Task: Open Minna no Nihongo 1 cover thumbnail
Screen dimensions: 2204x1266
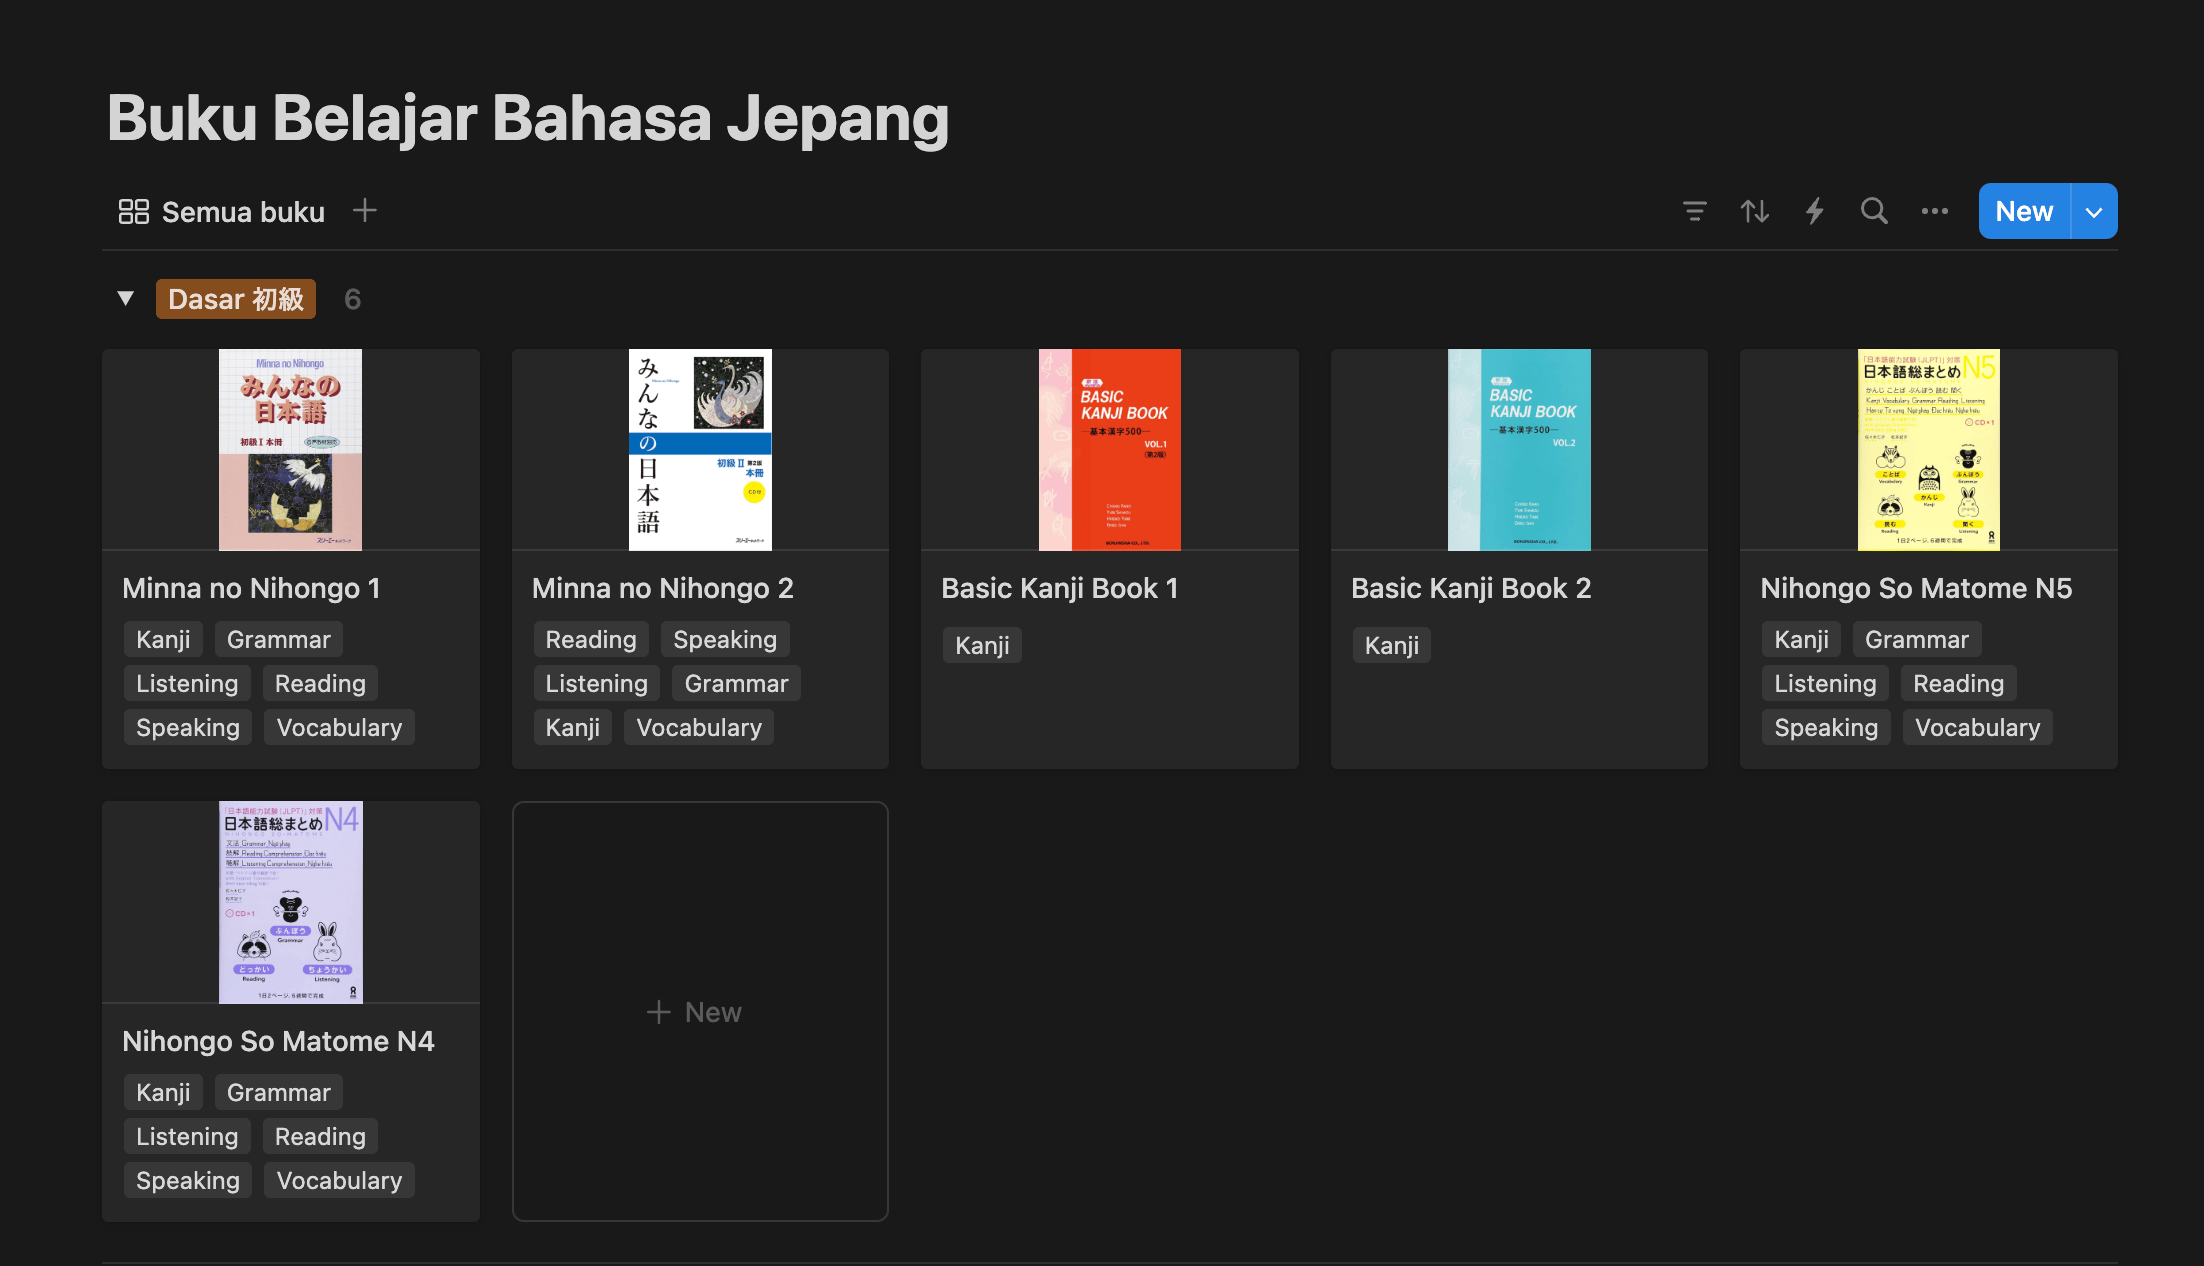Action: click(290, 449)
